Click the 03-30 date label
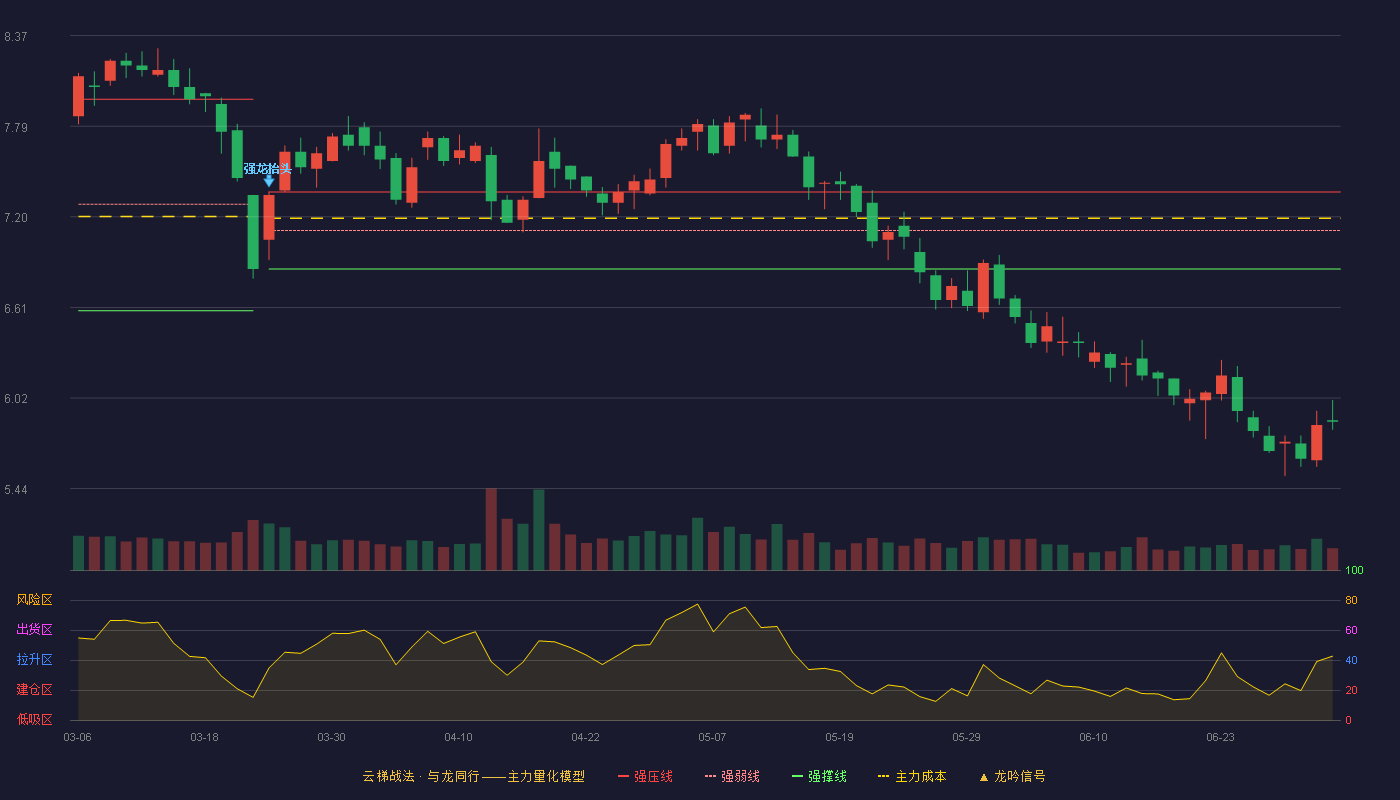The height and width of the screenshot is (800, 1400). [332, 737]
